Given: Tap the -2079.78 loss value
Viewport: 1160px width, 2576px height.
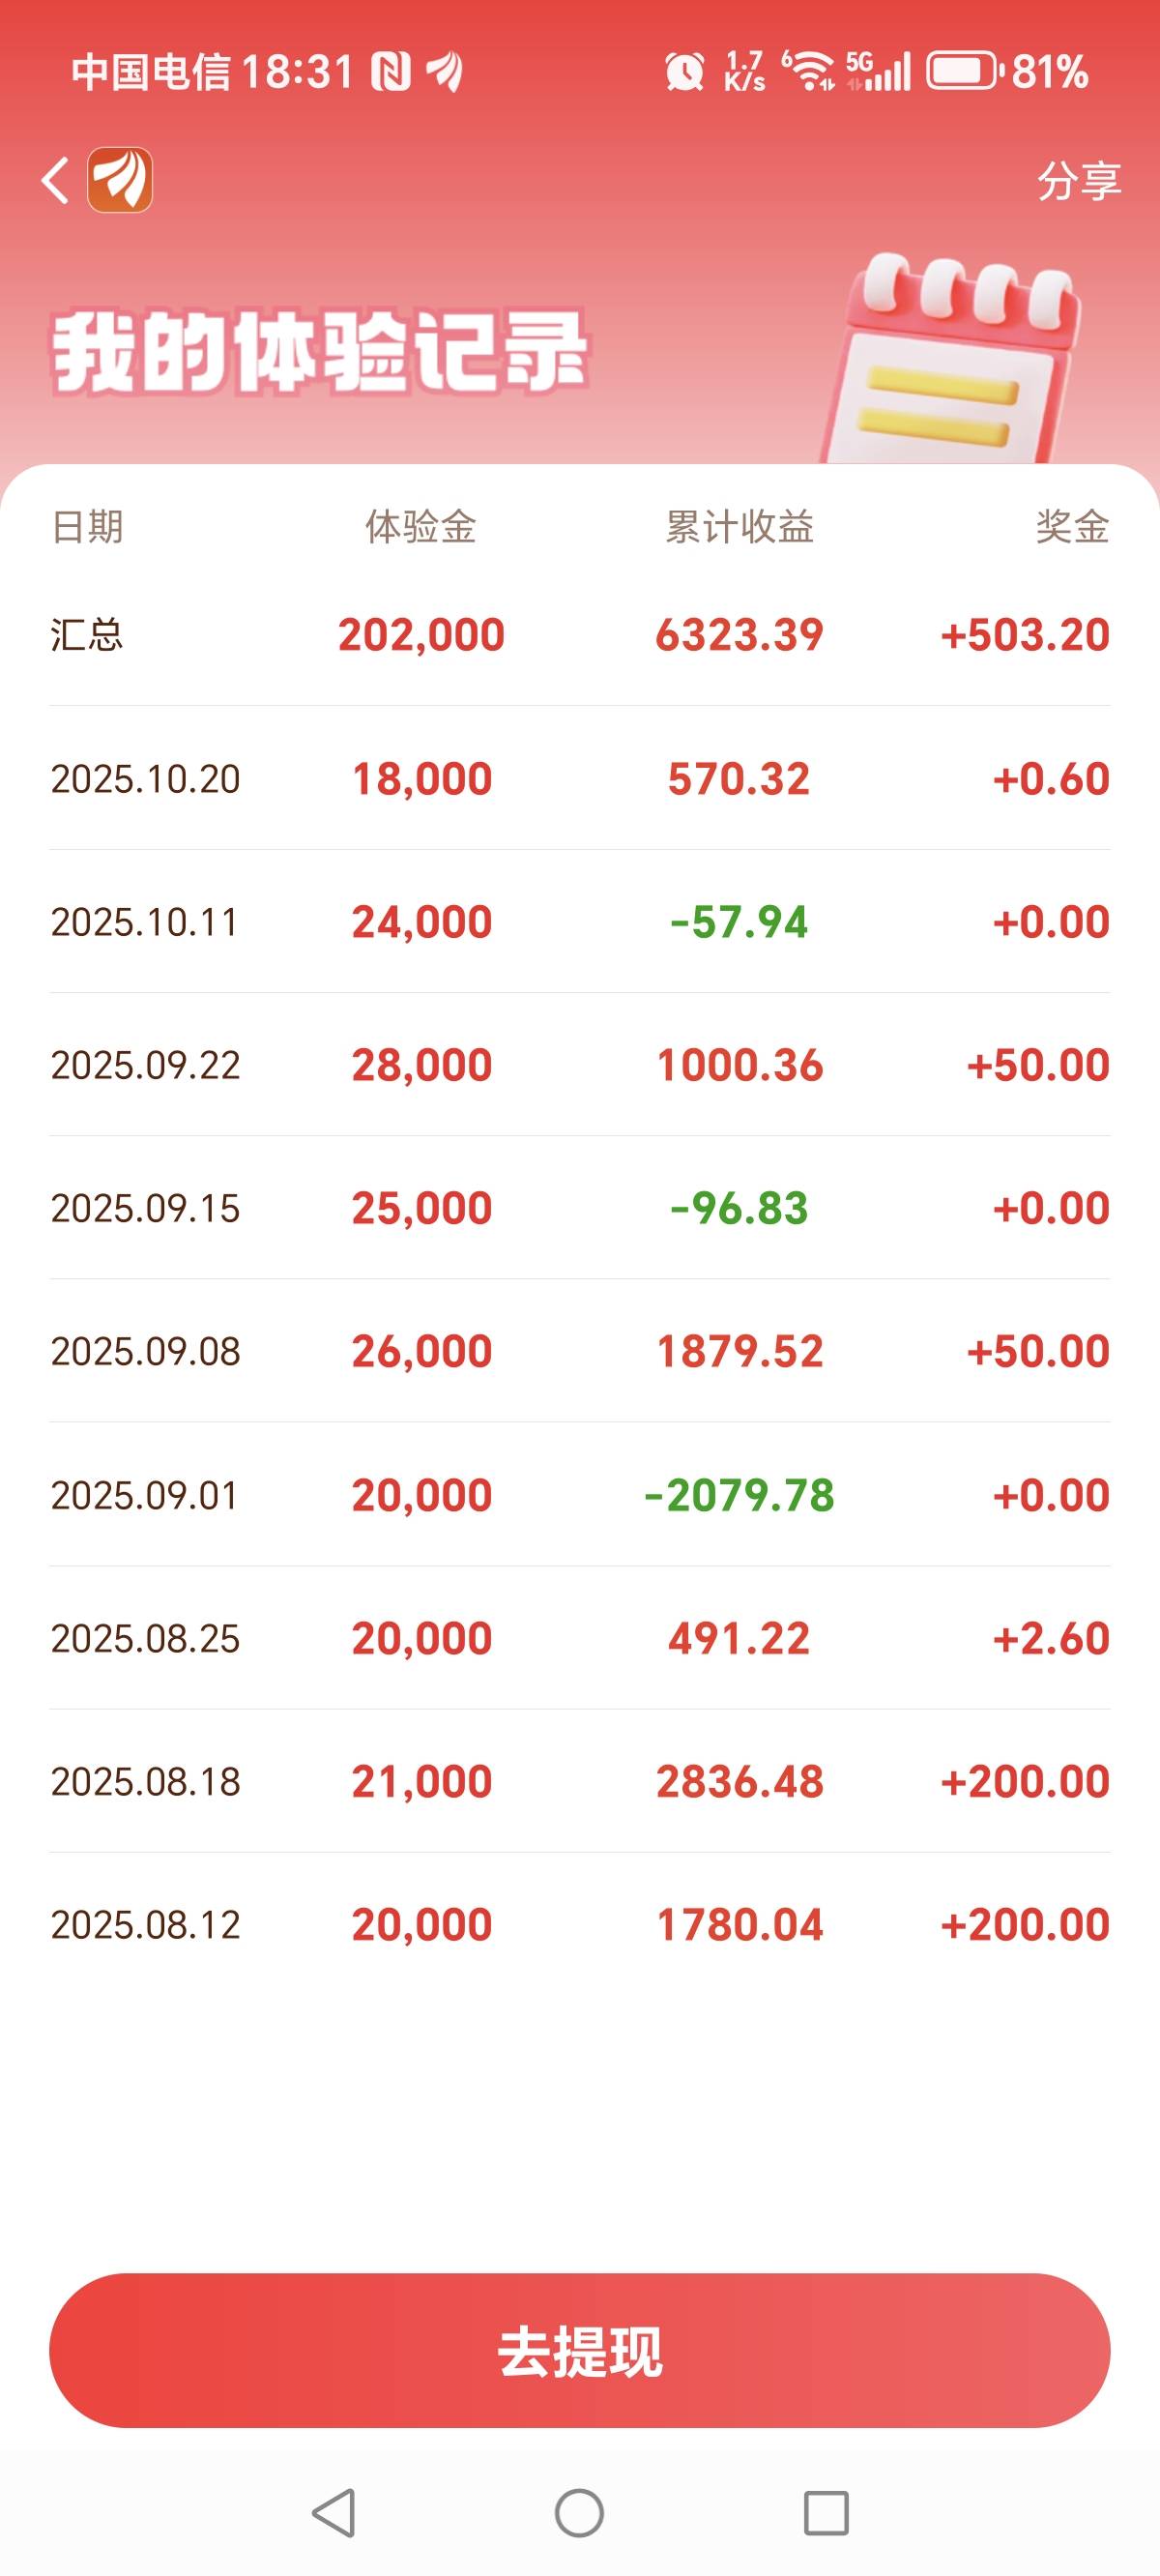Looking at the screenshot, I should point(739,1496).
